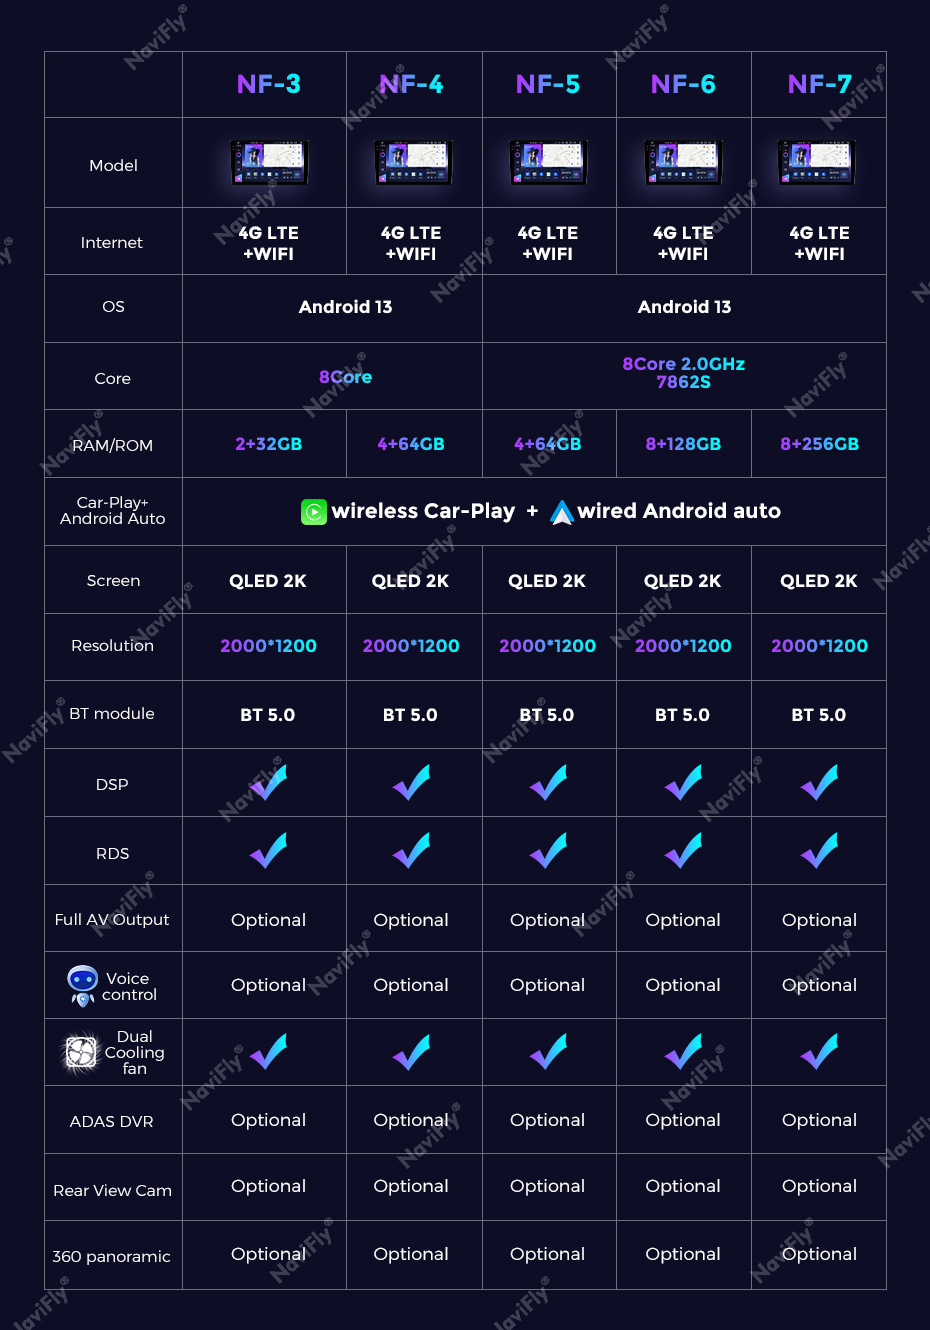Click Optional for NF-5 Rear View Cam

547,1186
